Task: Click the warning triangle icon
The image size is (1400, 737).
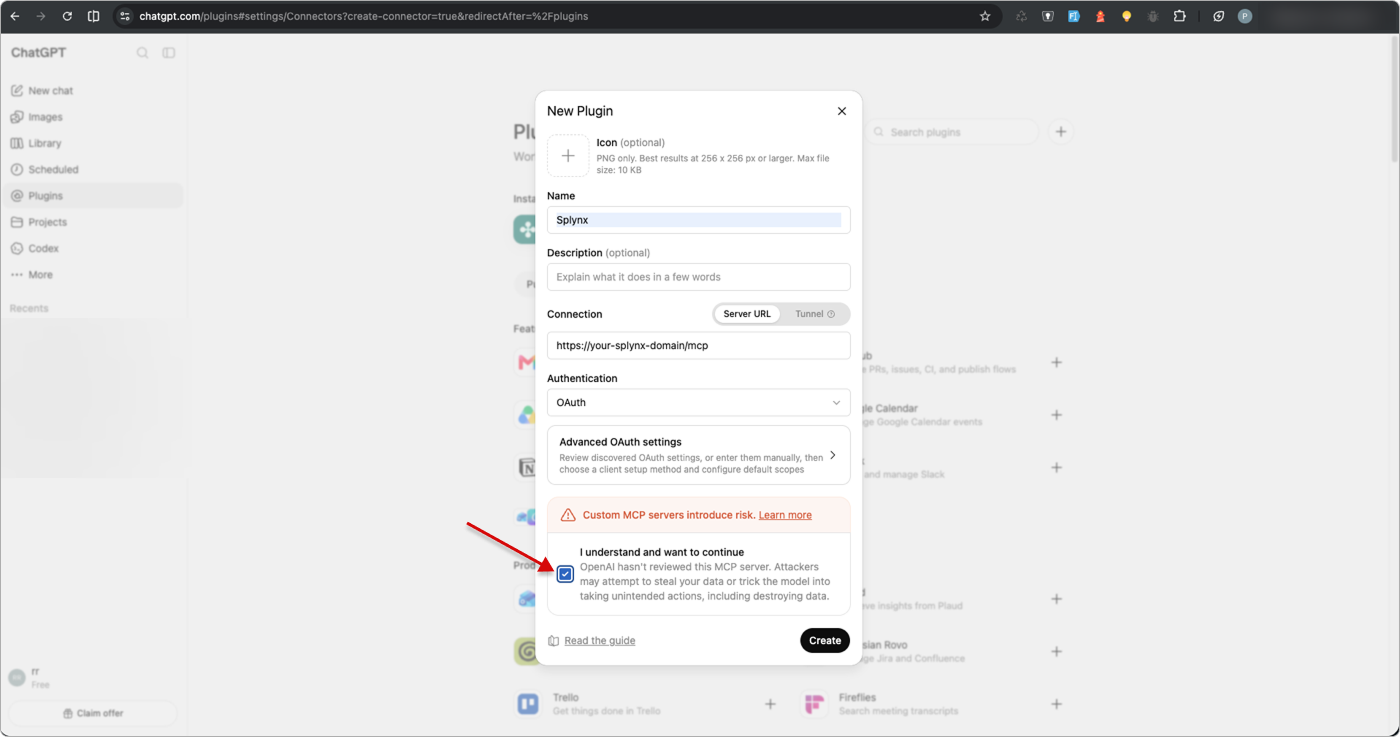Action: click(568, 515)
